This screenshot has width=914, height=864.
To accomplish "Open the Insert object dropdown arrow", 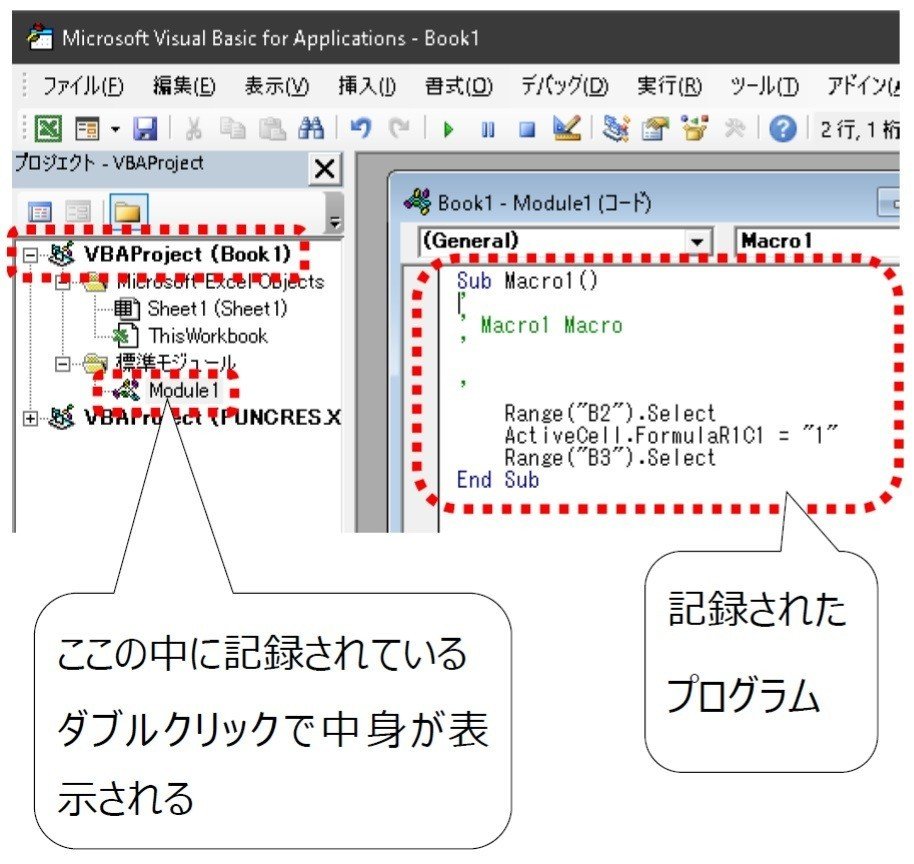I will [115, 129].
